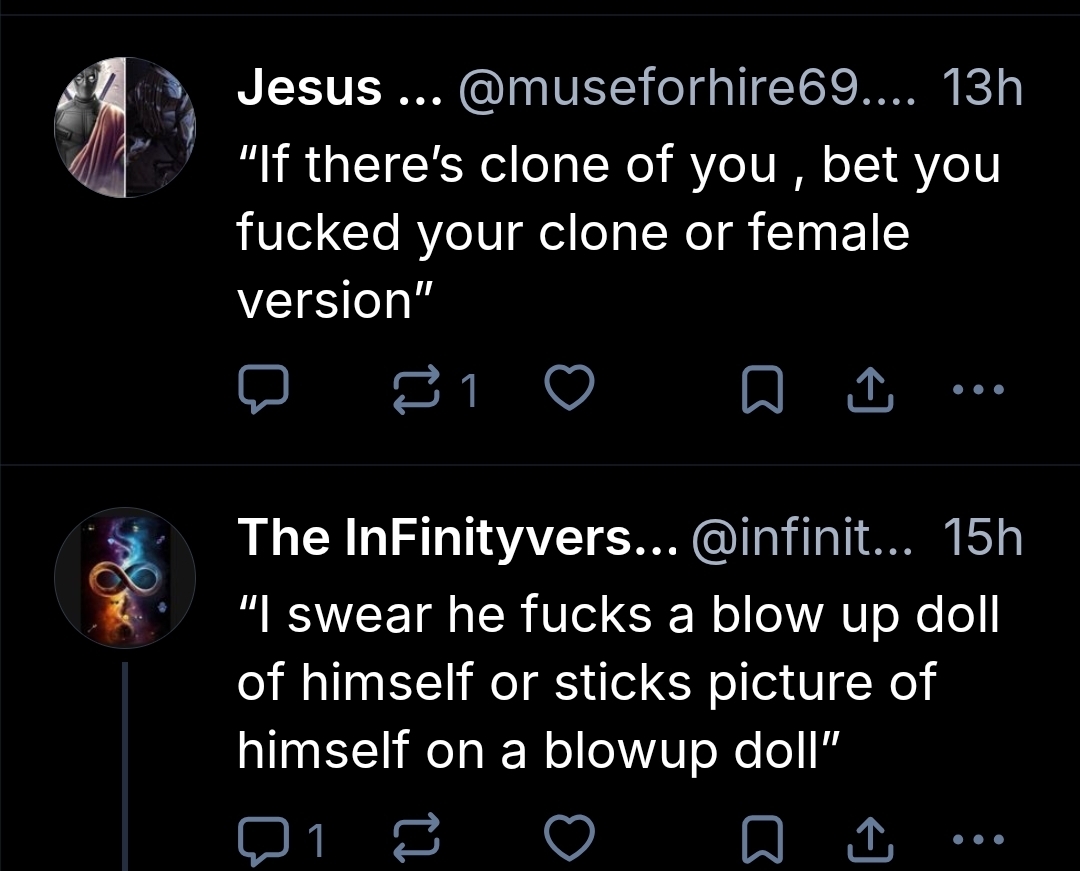
Task: Open The InFinityverse infinity avatar
Action: tap(125, 578)
